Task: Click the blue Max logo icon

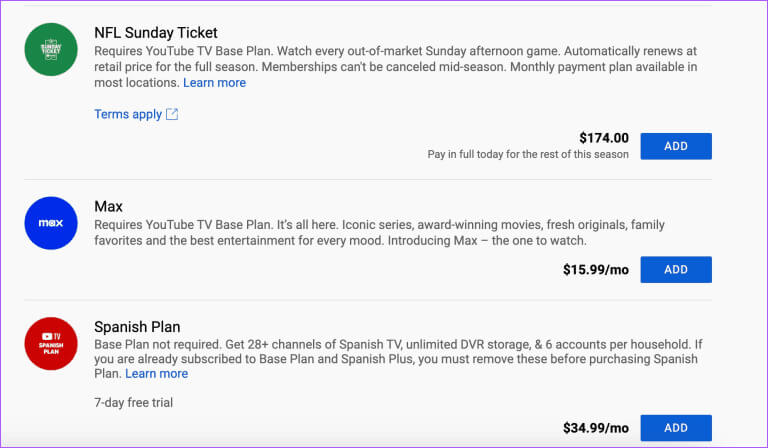Action: [x=51, y=223]
